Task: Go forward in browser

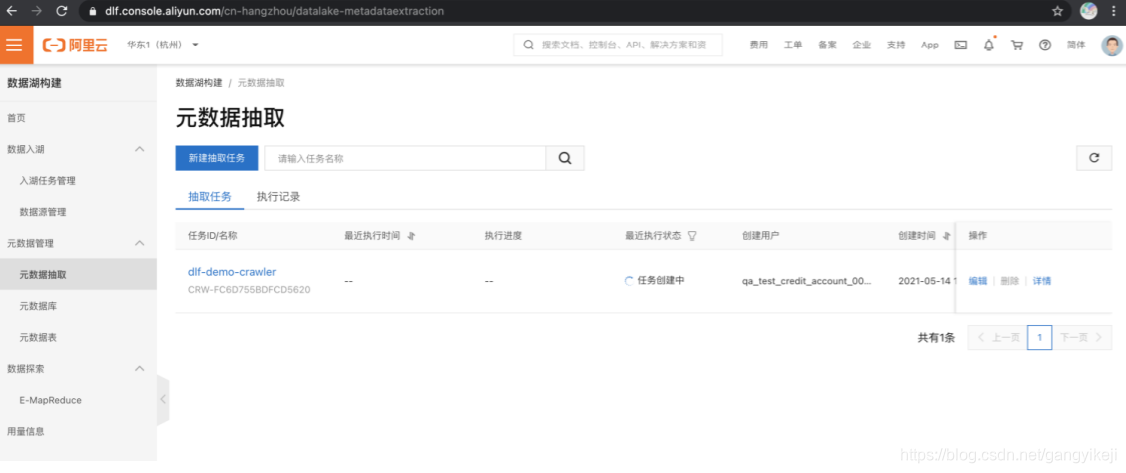Action: (37, 11)
